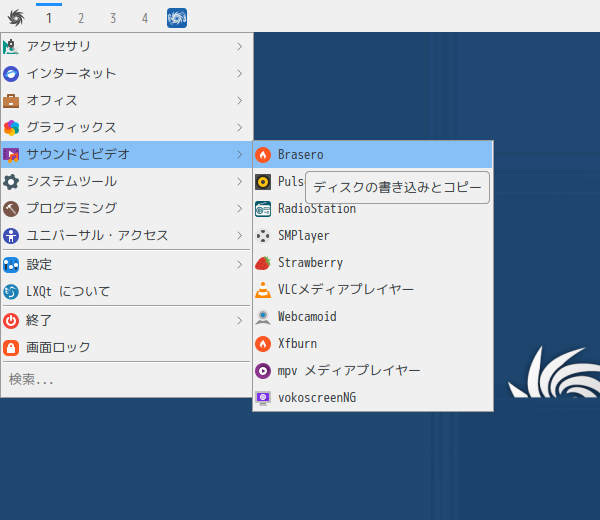Launch RadioStation from the submenu
This screenshot has width=600, height=520.
(x=373, y=209)
